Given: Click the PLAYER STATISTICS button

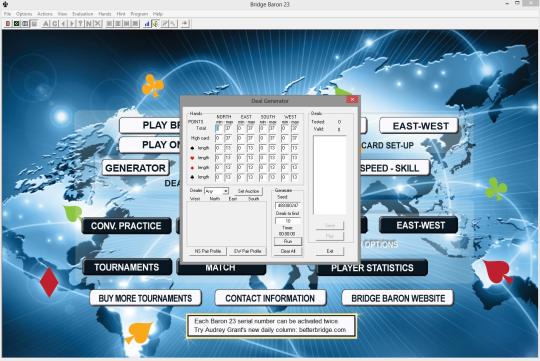Looking at the screenshot, I should point(372,268).
